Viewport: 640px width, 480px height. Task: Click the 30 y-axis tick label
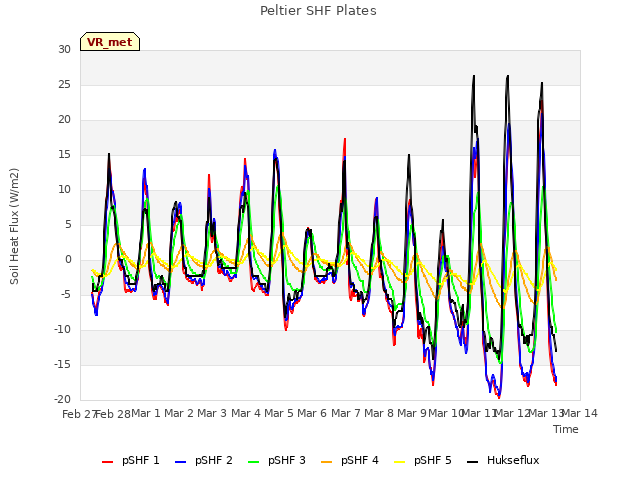[x=64, y=49]
